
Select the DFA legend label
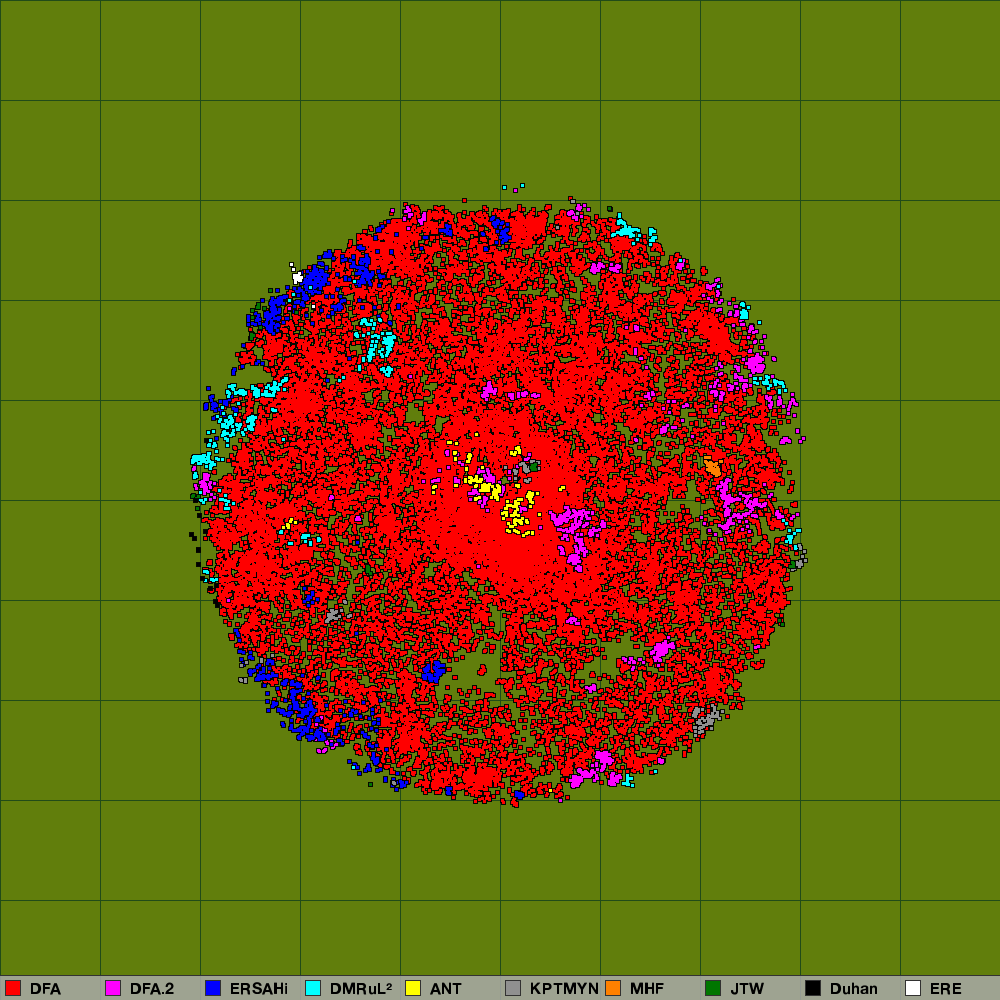[x=45, y=989]
